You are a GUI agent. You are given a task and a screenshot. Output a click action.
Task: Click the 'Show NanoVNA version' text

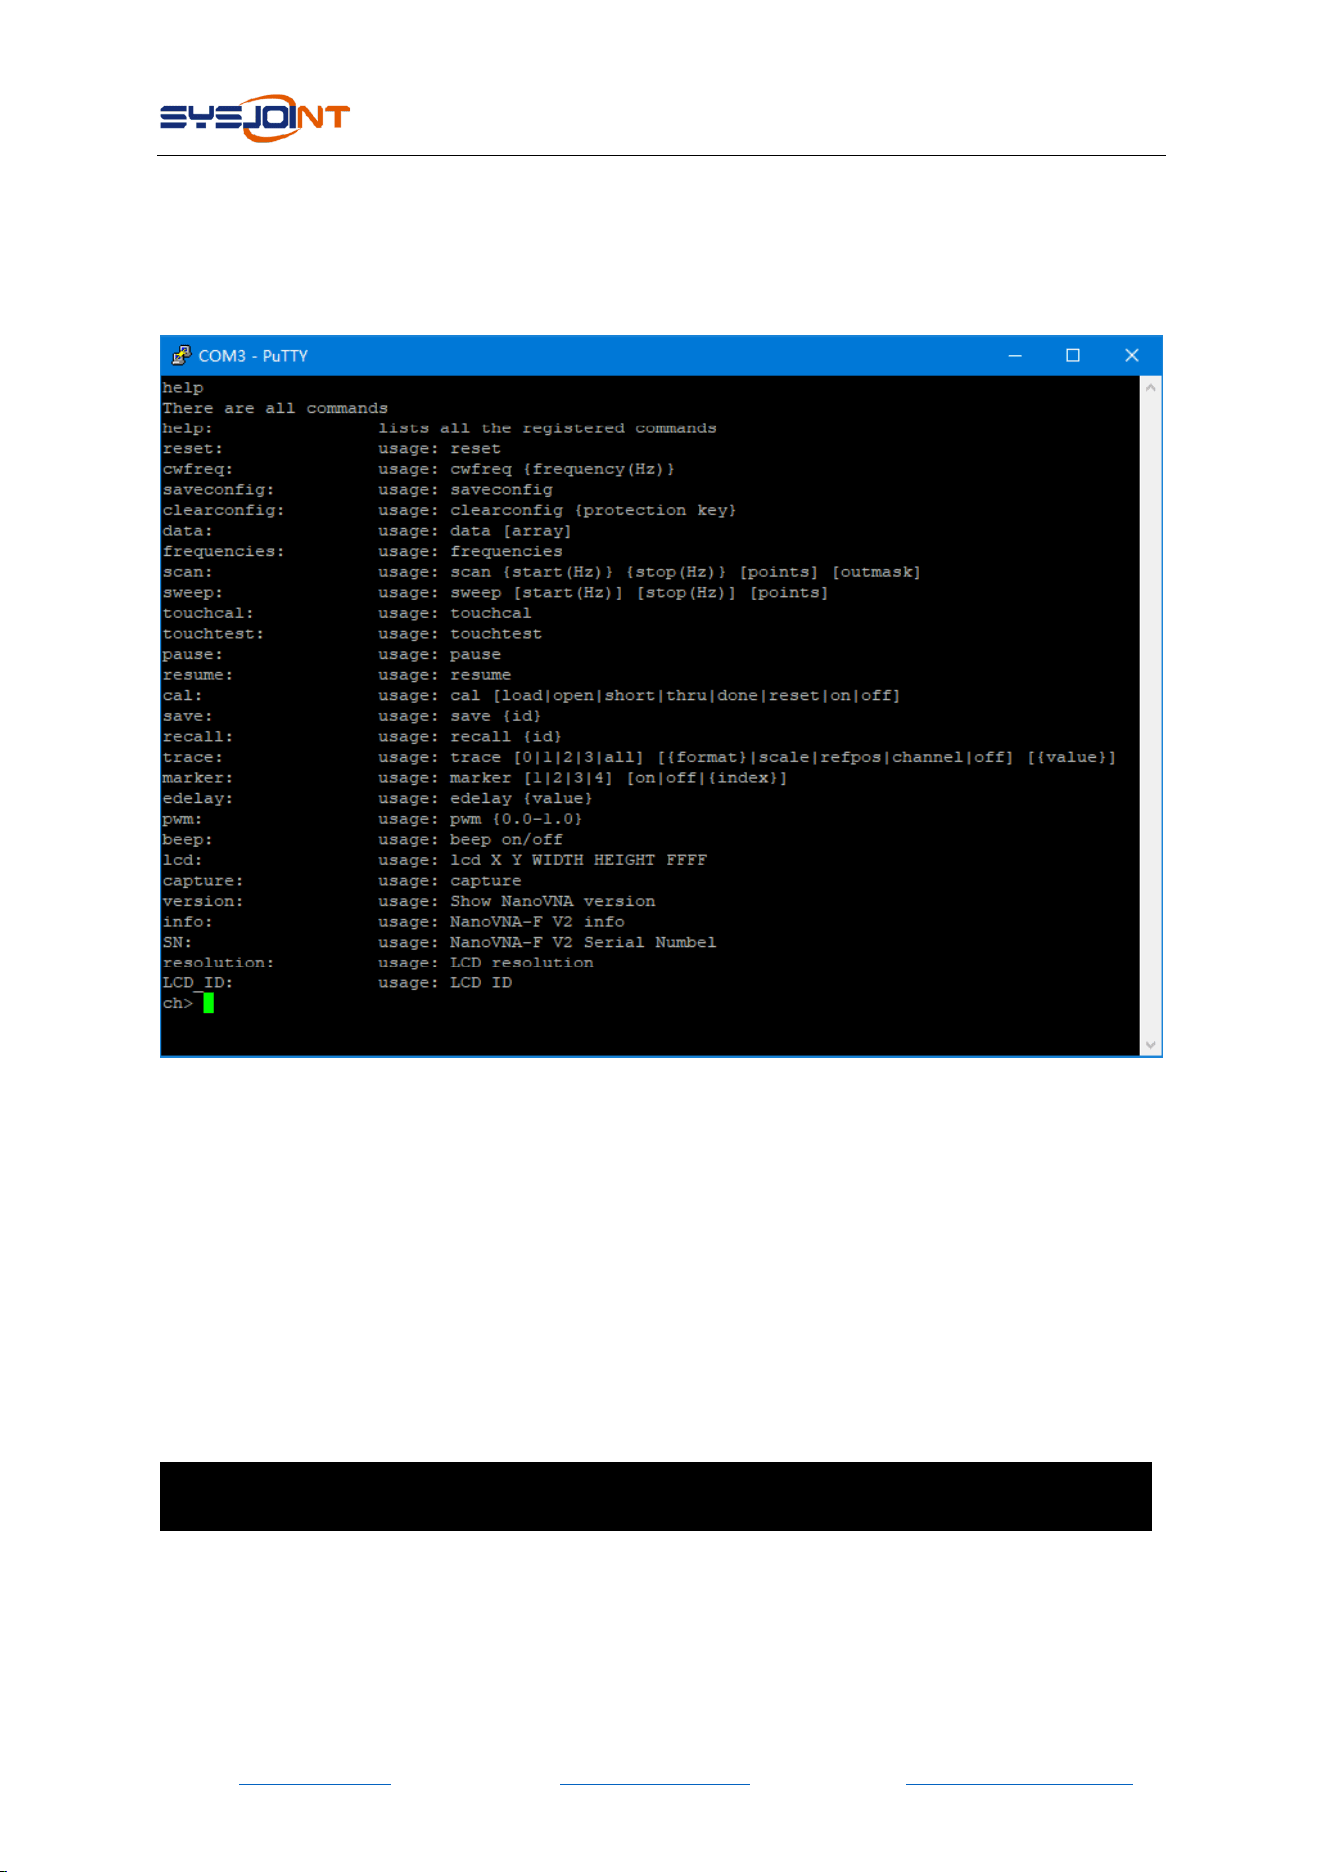[x=552, y=902]
